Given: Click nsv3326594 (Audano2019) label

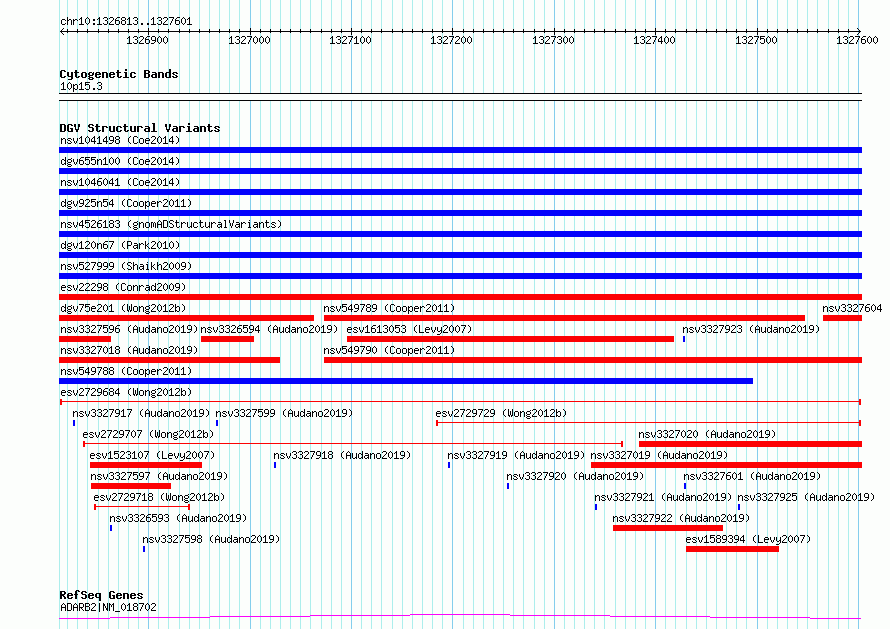Looking at the screenshot, I should click(x=269, y=329).
